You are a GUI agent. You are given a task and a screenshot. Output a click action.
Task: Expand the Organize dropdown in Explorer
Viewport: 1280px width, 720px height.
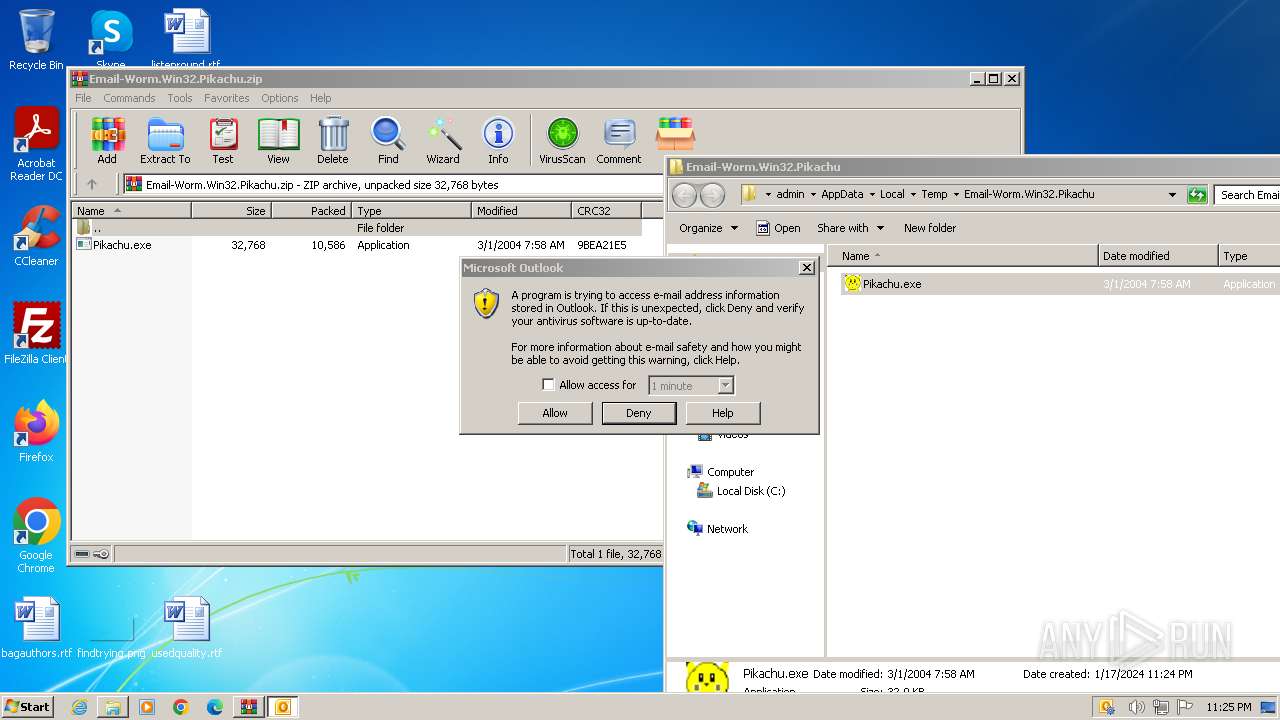pyautogui.click(x=708, y=228)
